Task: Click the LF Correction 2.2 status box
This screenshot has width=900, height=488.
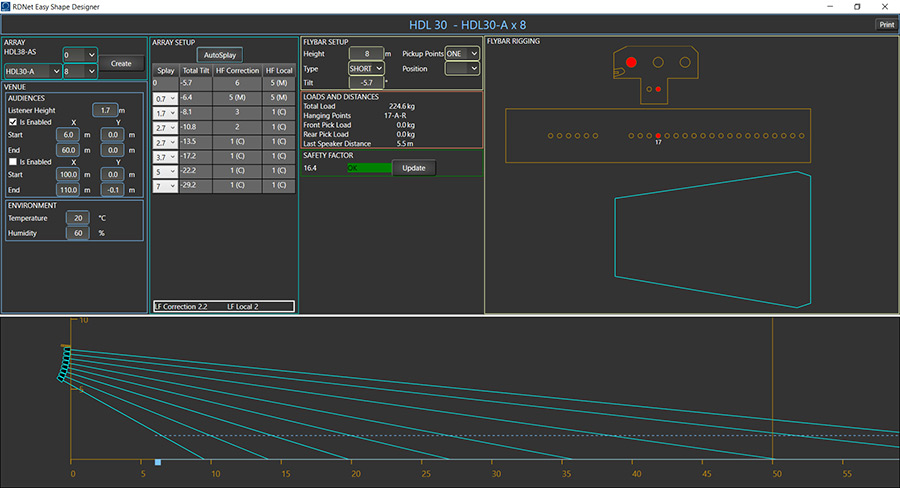Action: [x=224, y=307]
